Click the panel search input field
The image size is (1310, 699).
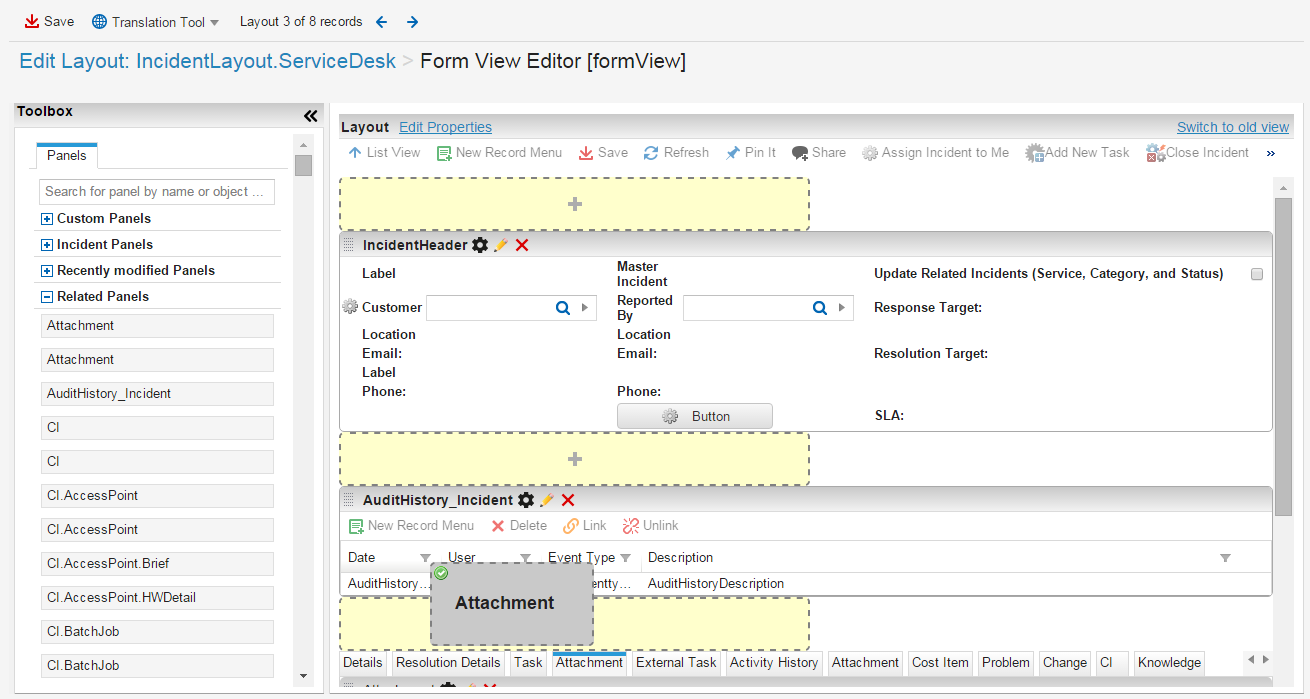point(156,191)
